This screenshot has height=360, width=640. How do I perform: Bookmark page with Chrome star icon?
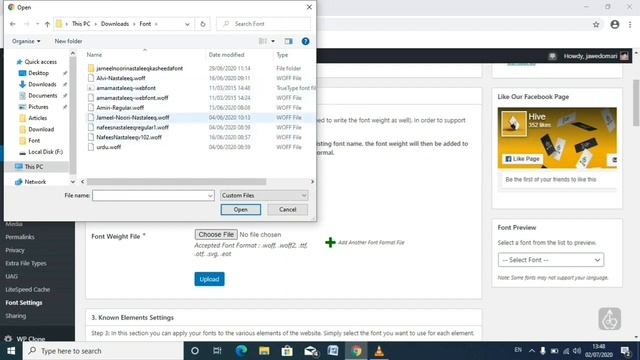coord(596,24)
